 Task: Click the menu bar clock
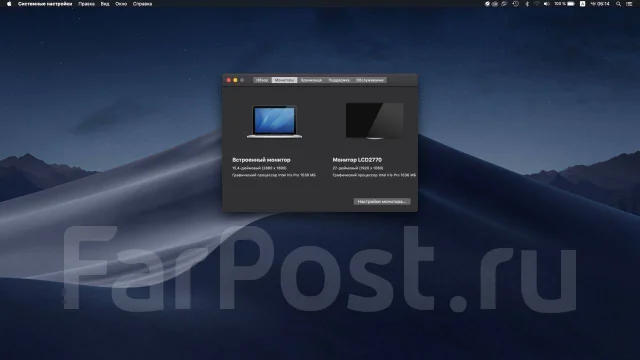click(x=600, y=4)
